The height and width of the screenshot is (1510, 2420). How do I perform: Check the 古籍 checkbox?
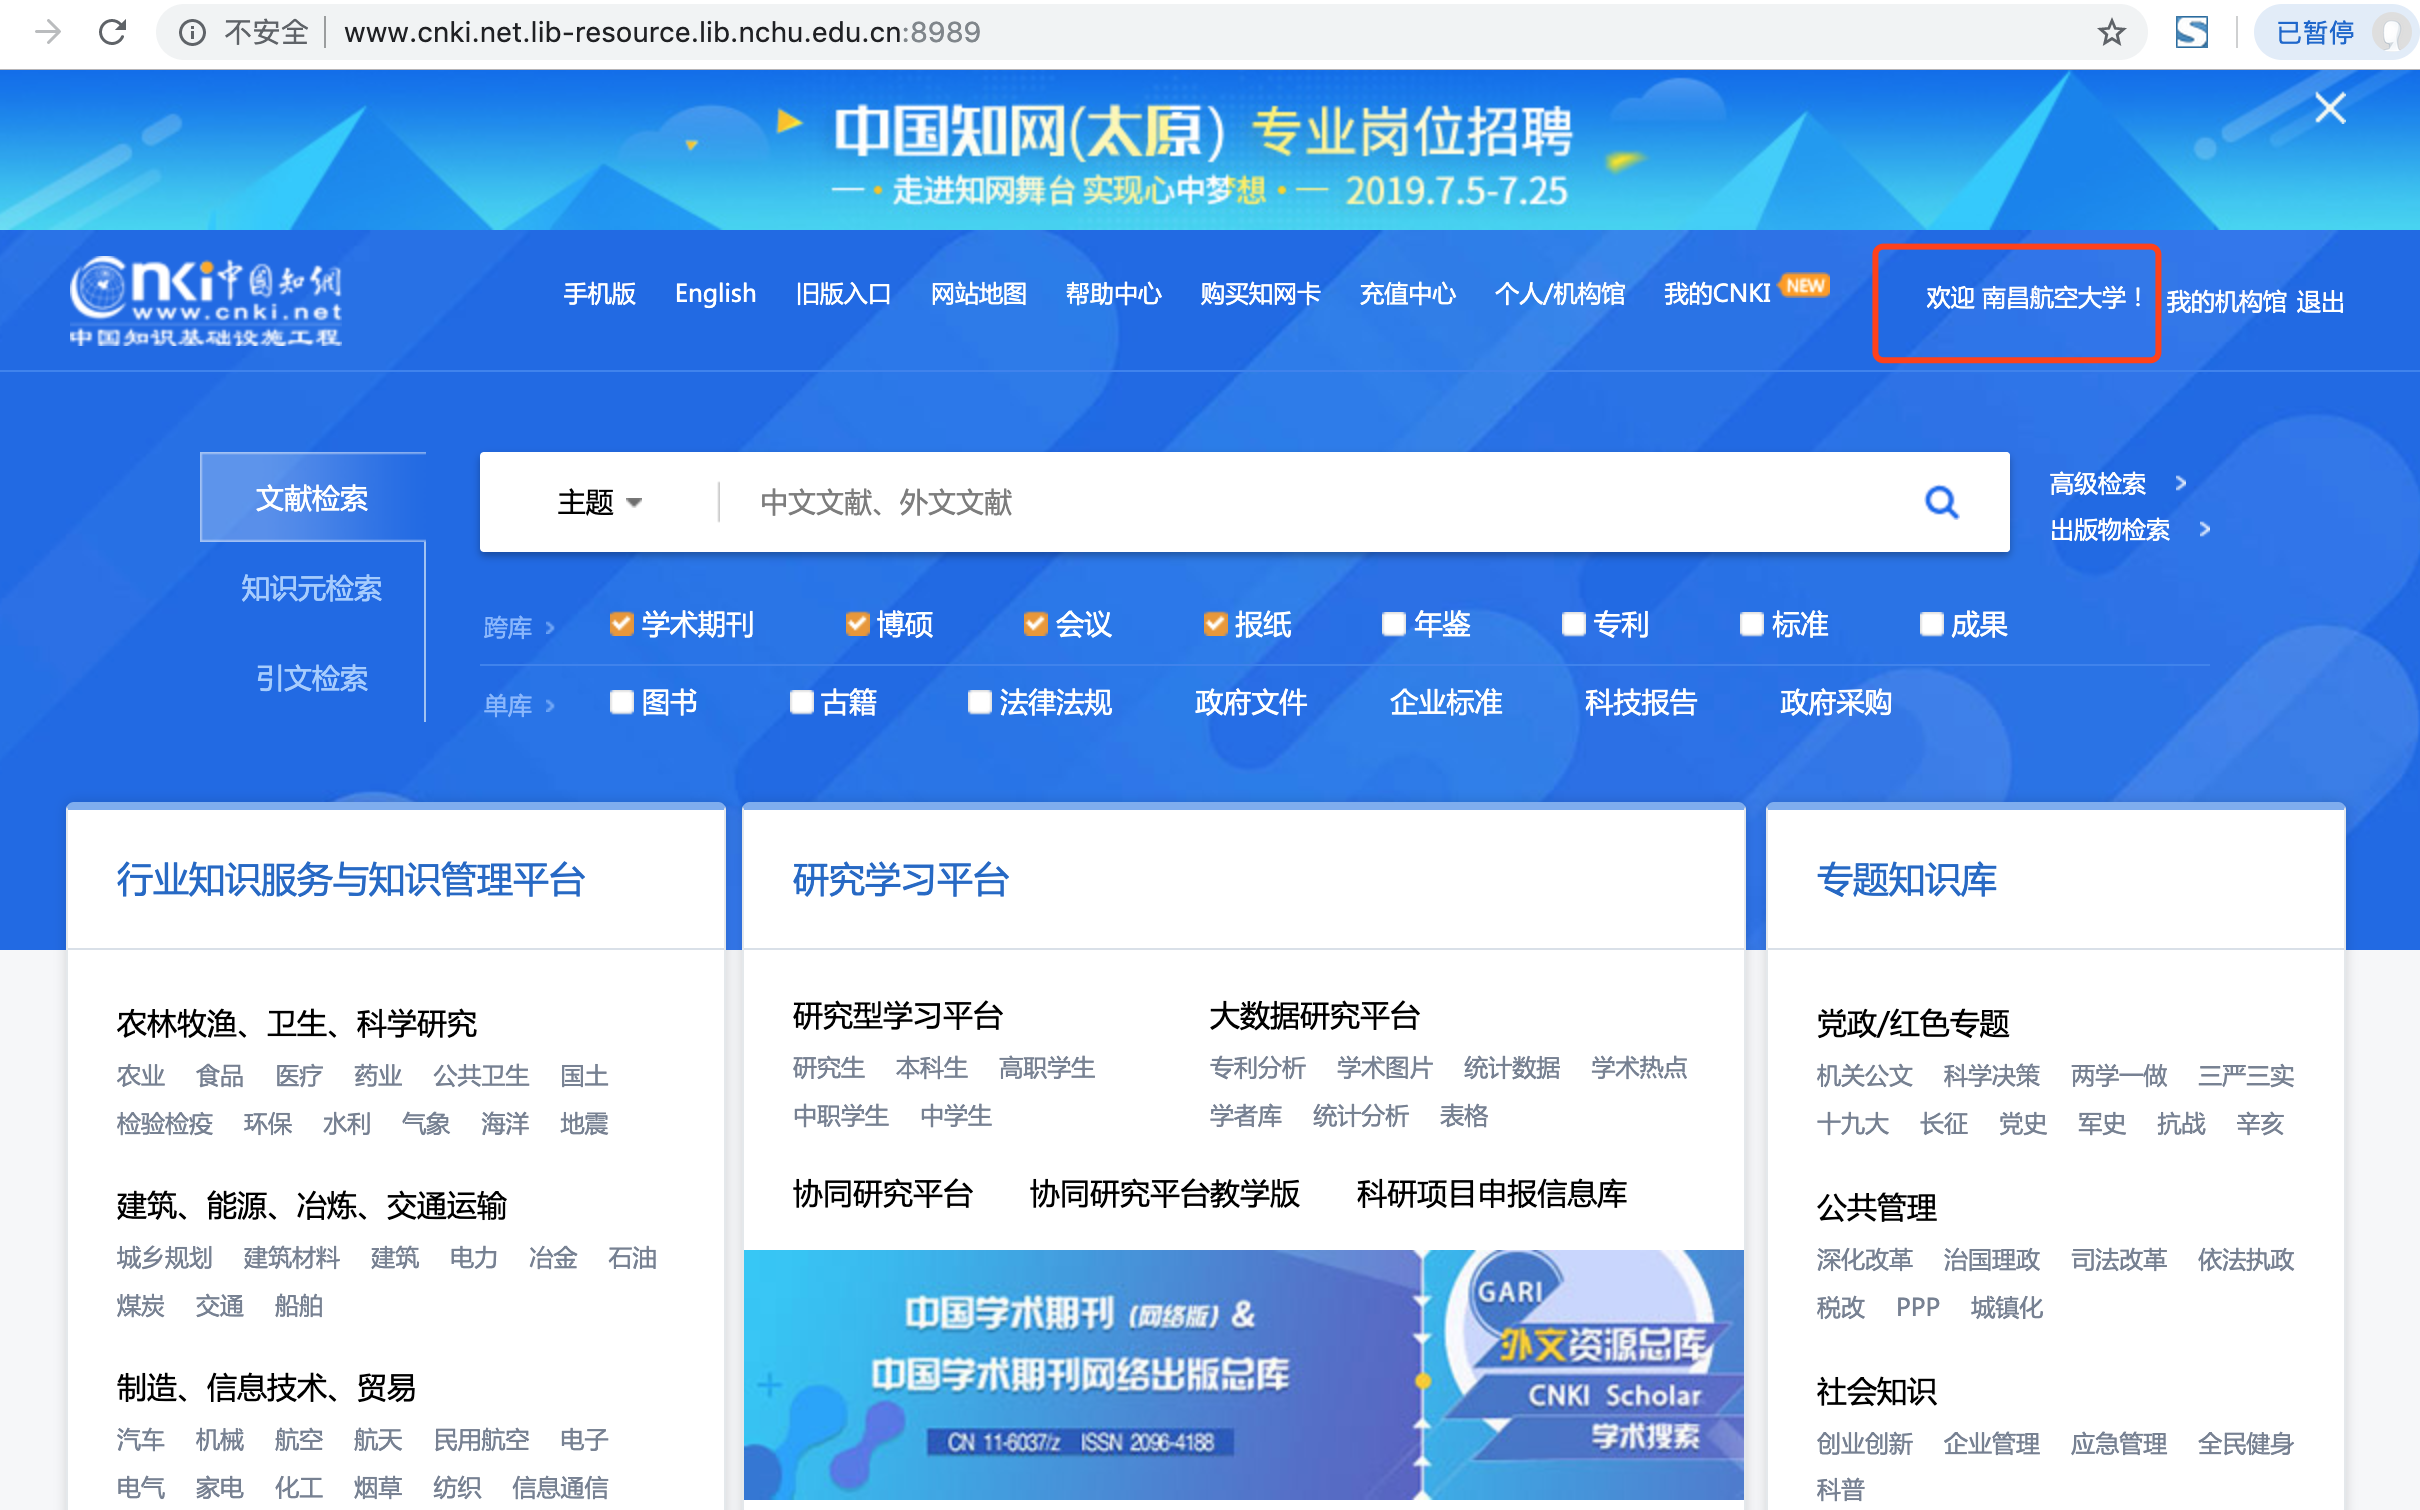pyautogui.click(x=801, y=702)
